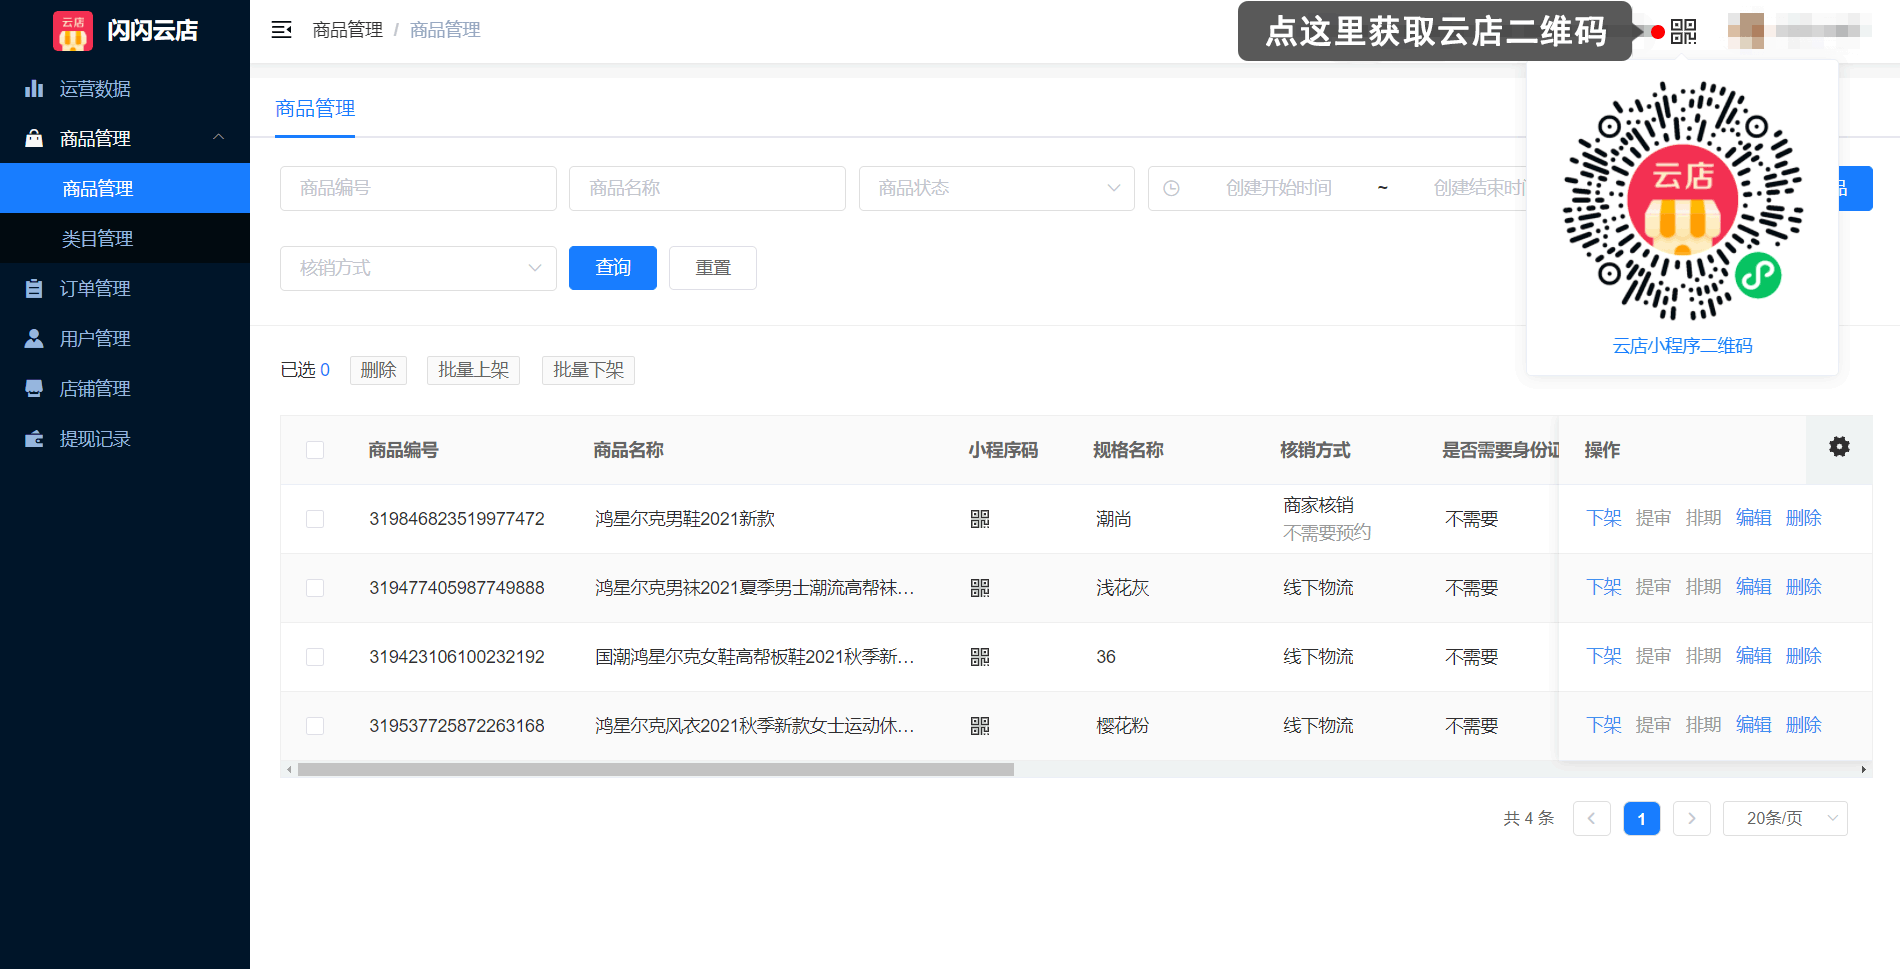This screenshot has width=1900, height=969.
Task: Click the 批量上架 button
Action: click(x=473, y=370)
